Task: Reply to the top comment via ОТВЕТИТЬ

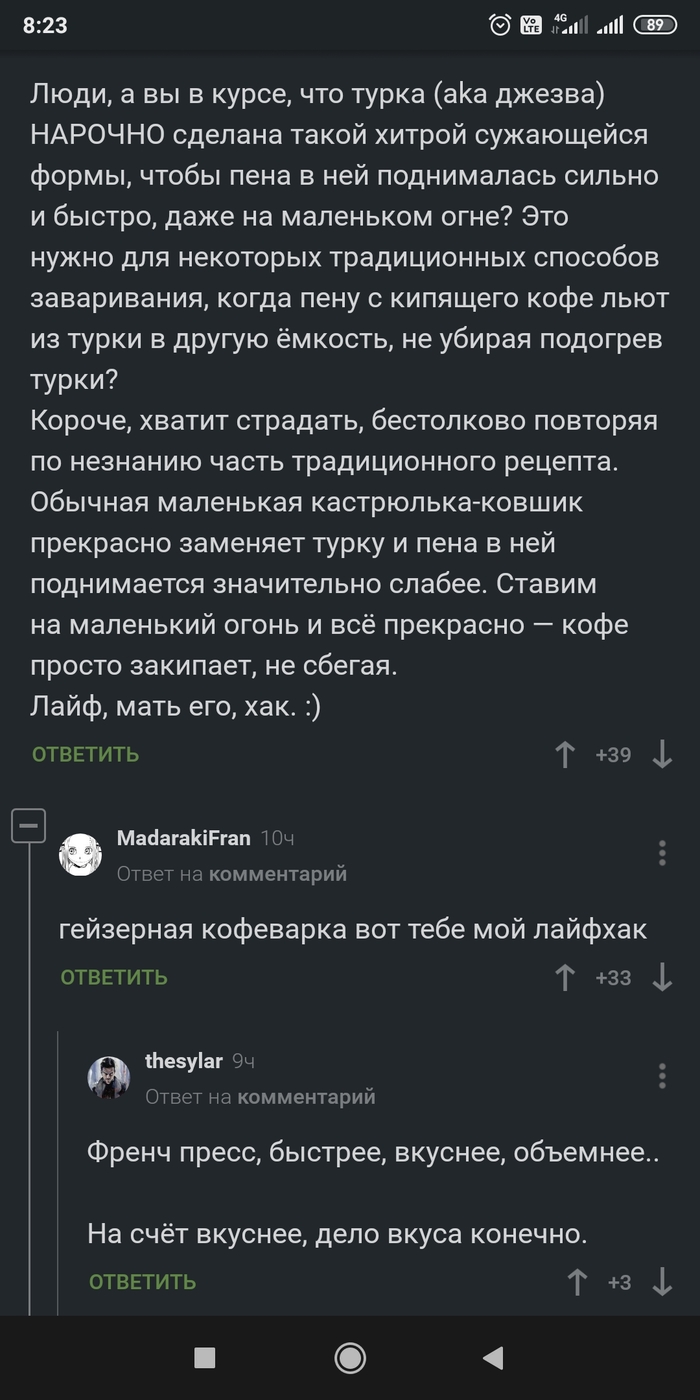Action: (x=86, y=754)
